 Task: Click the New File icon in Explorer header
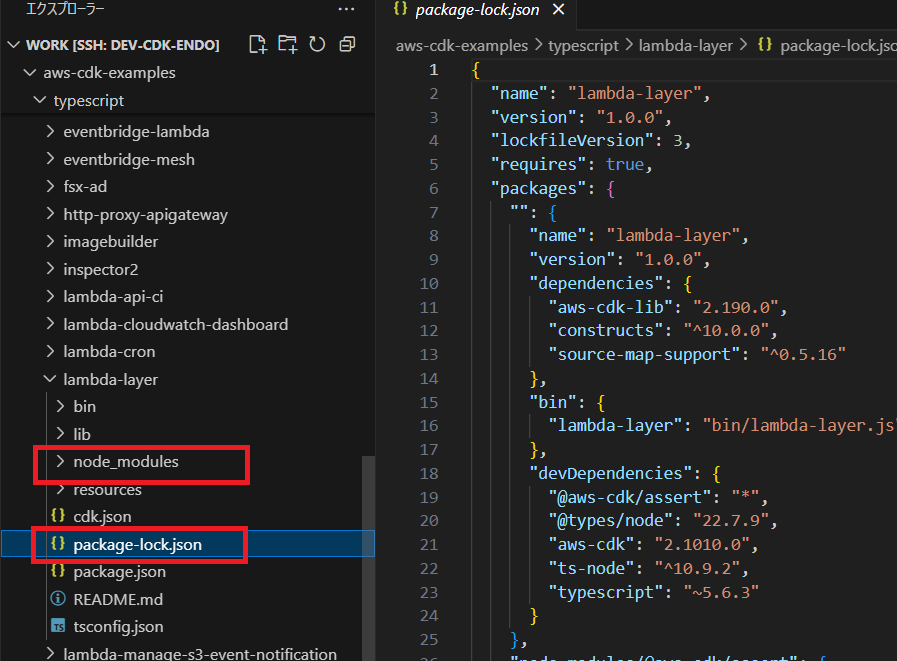tap(258, 44)
